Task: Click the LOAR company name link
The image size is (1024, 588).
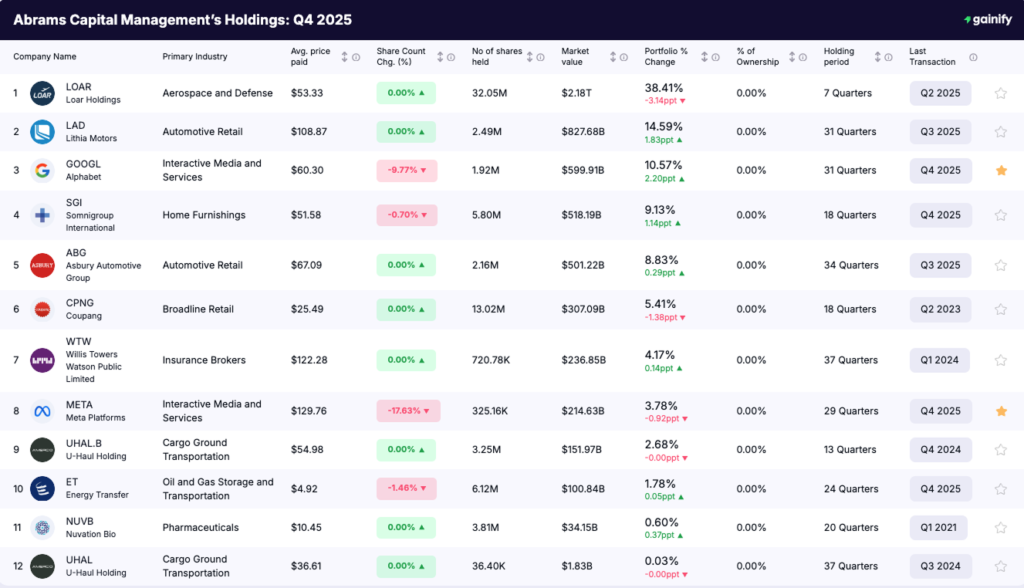Action: (x=81, y=87)
